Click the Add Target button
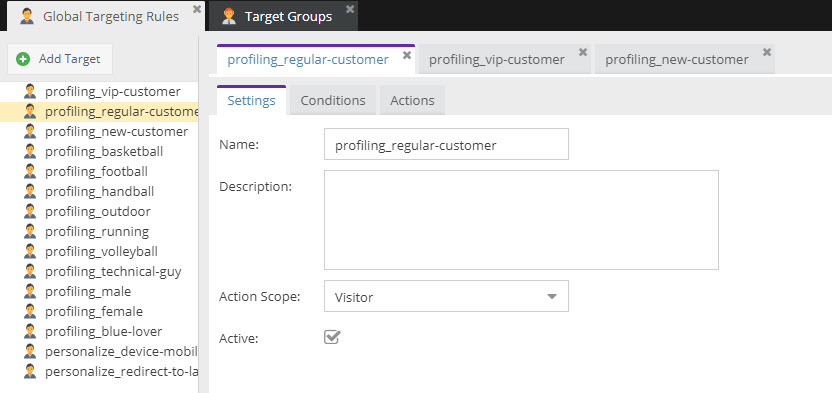 coord(60,59)
